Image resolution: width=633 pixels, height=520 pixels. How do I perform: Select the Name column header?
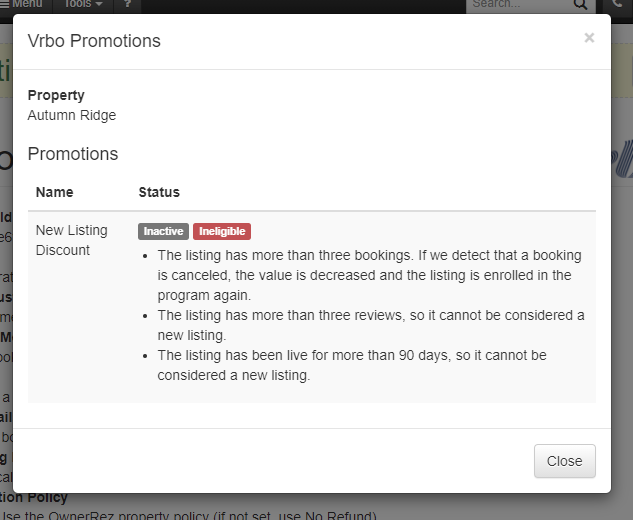tap(54, 192)
